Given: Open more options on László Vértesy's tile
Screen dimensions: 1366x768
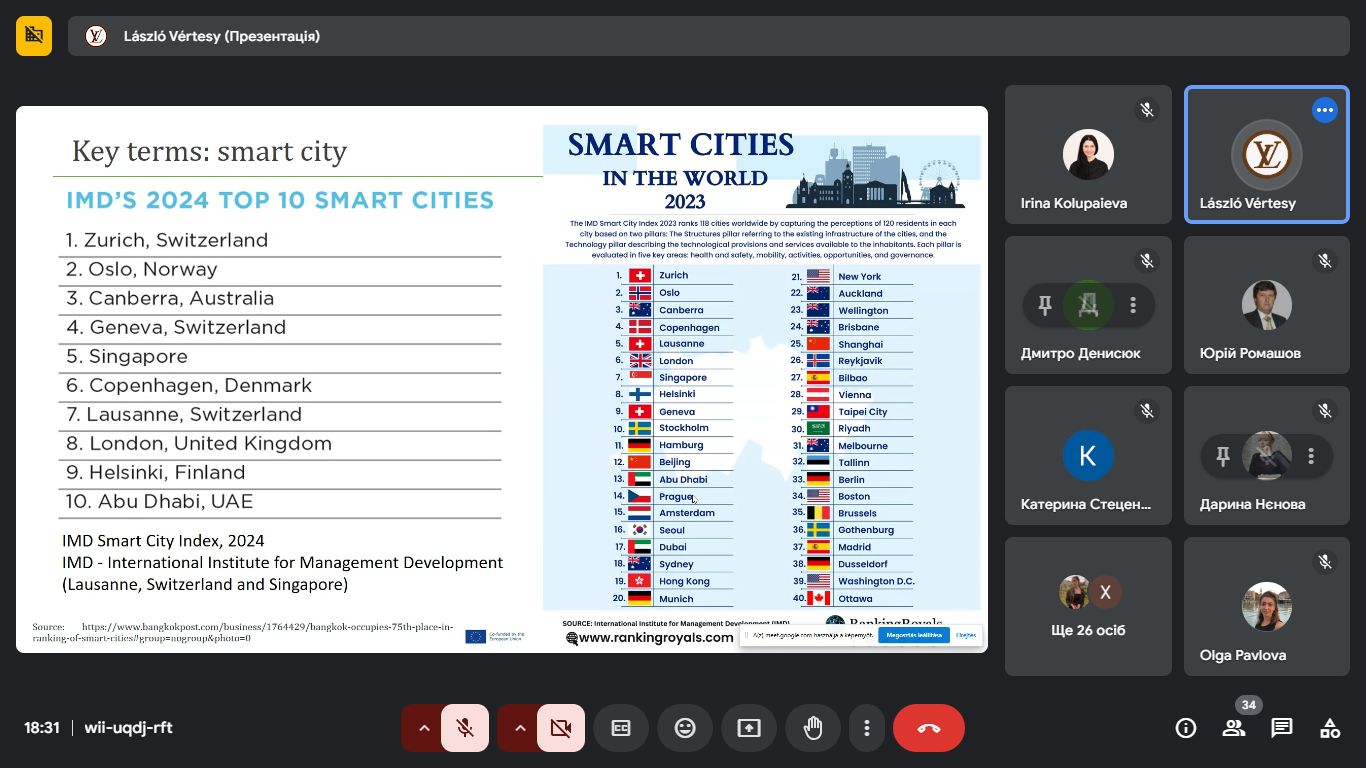Looking at the screenshot, I should click(x=1324, y=110).
